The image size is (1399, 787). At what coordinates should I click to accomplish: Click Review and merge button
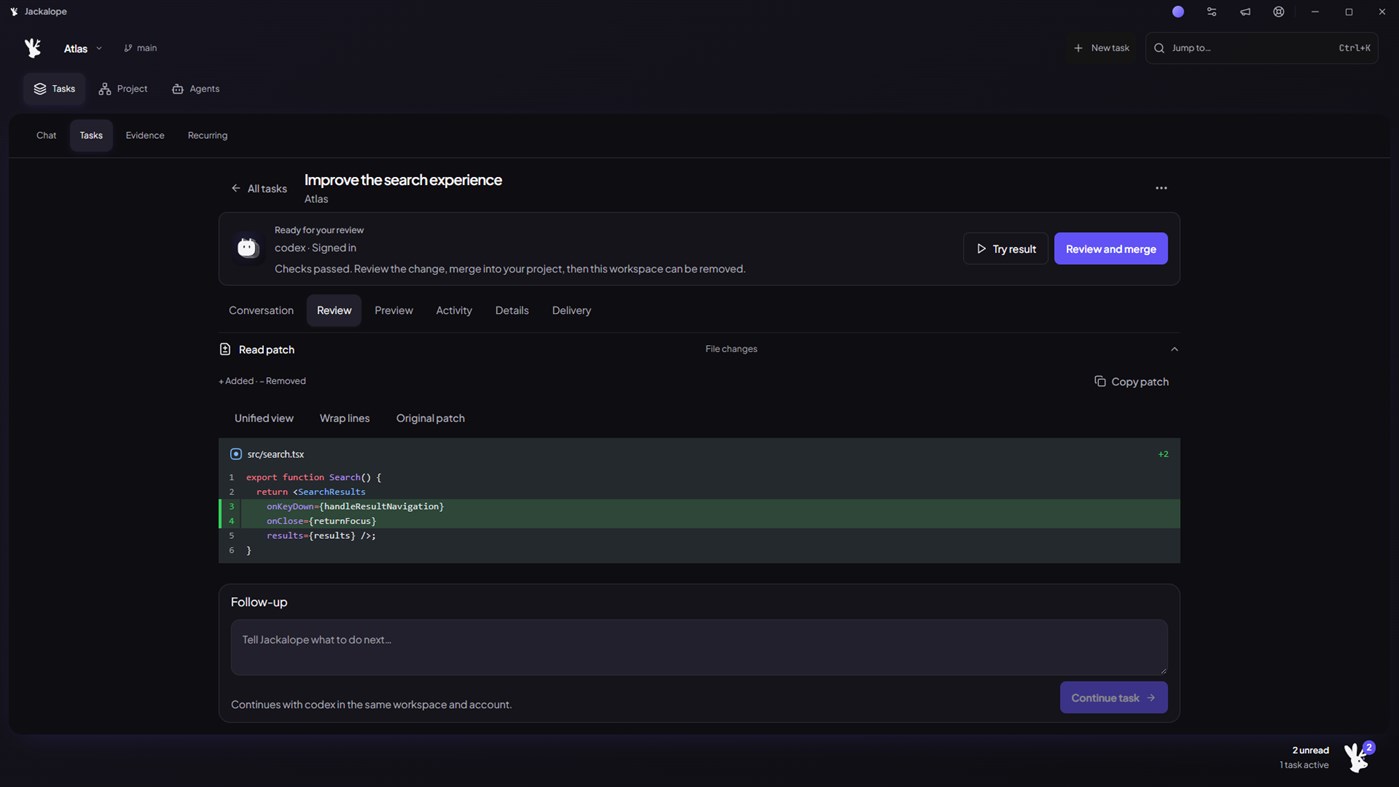coord(1111,249)
